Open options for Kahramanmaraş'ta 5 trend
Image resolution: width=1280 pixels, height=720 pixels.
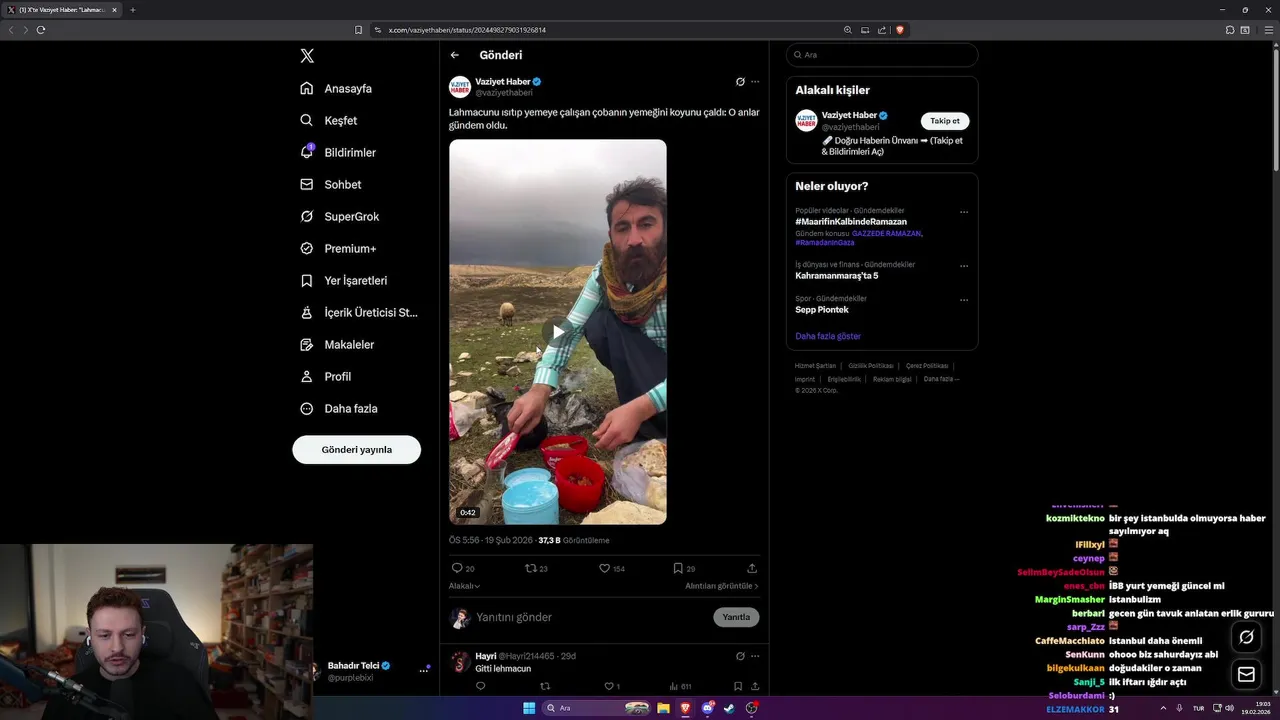[964, 266]
